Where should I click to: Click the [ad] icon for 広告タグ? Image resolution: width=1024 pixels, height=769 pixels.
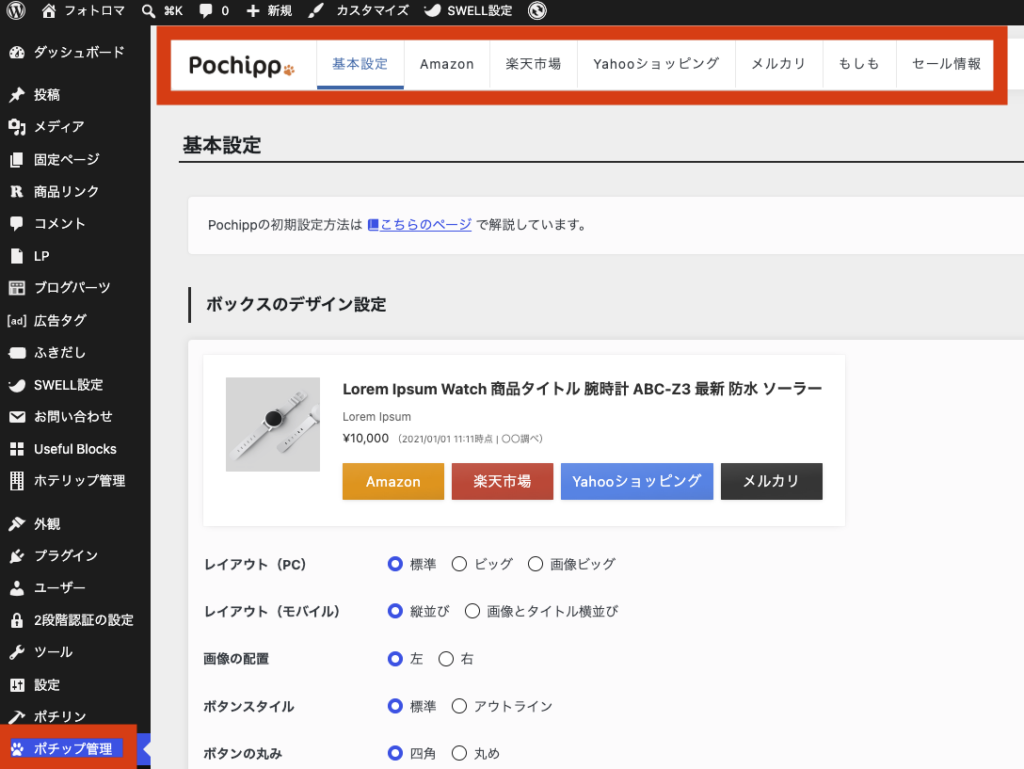pos(17,321)
